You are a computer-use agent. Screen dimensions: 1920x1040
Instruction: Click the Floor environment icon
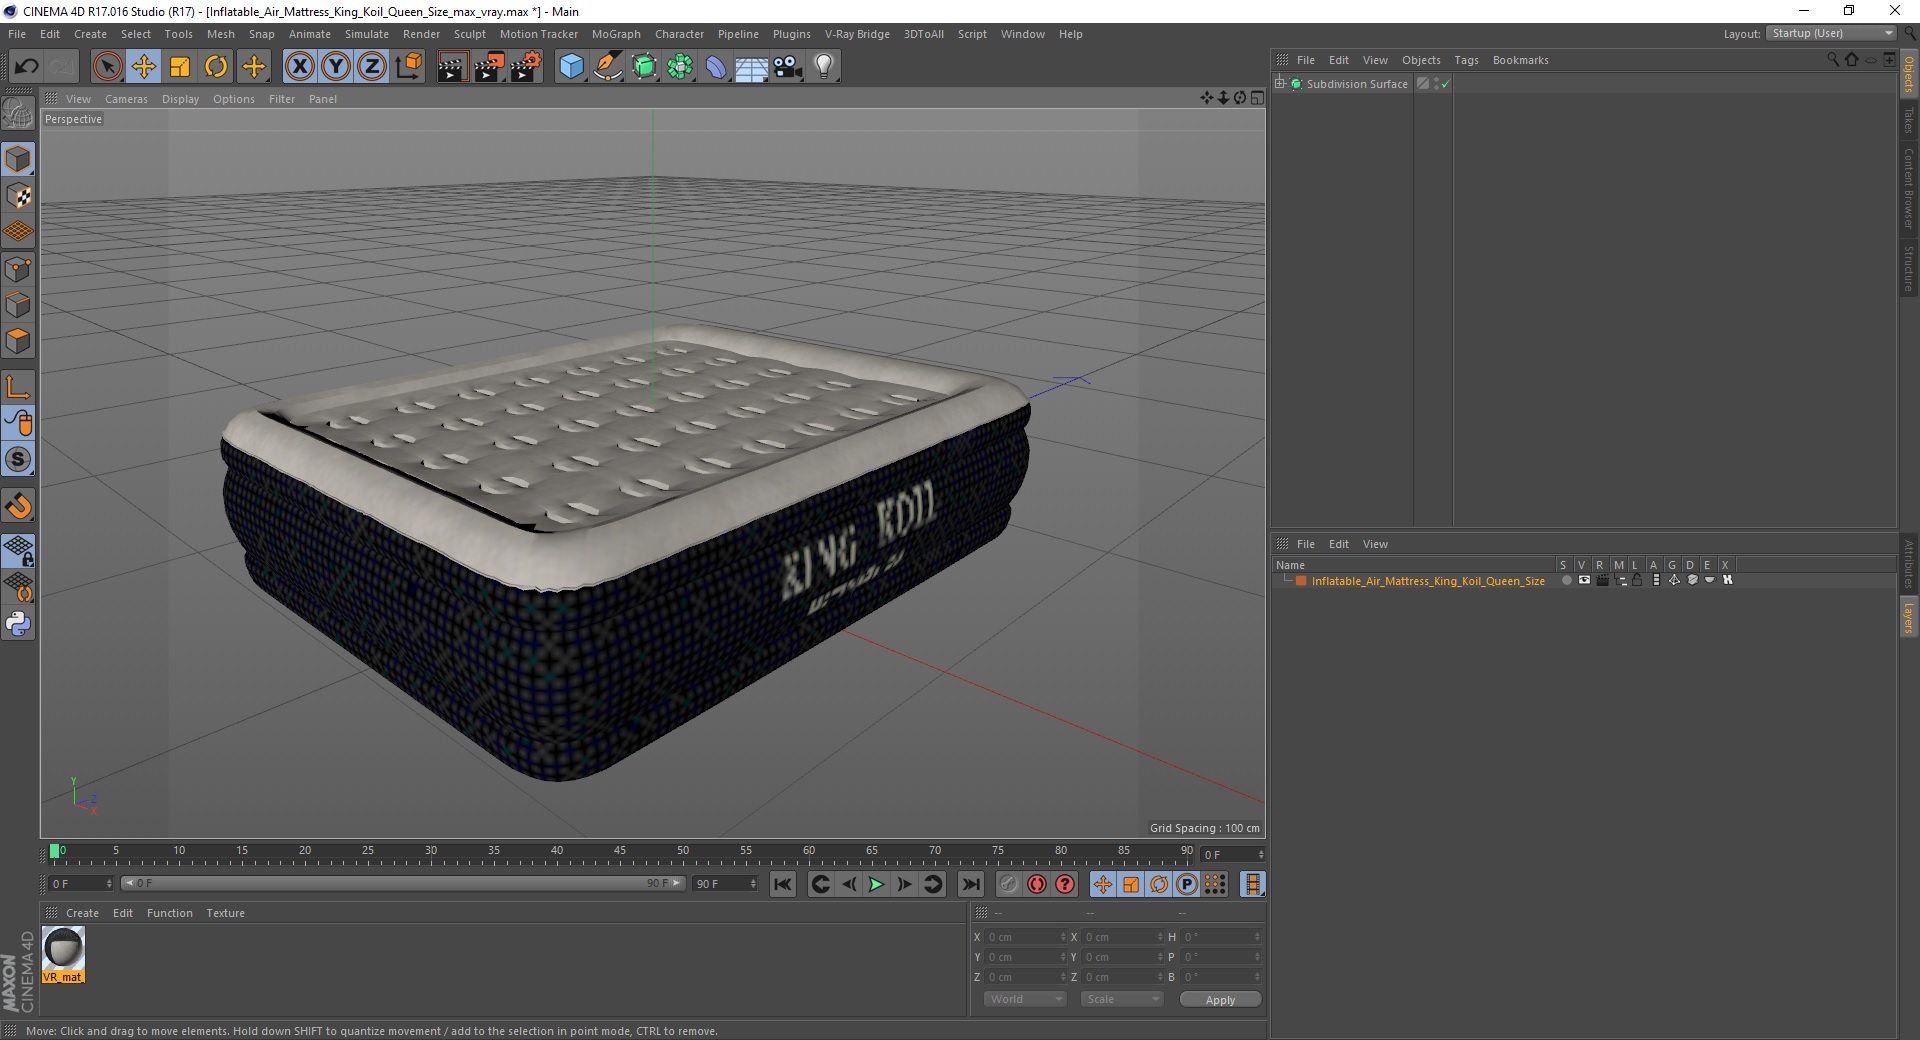point(751,67)
